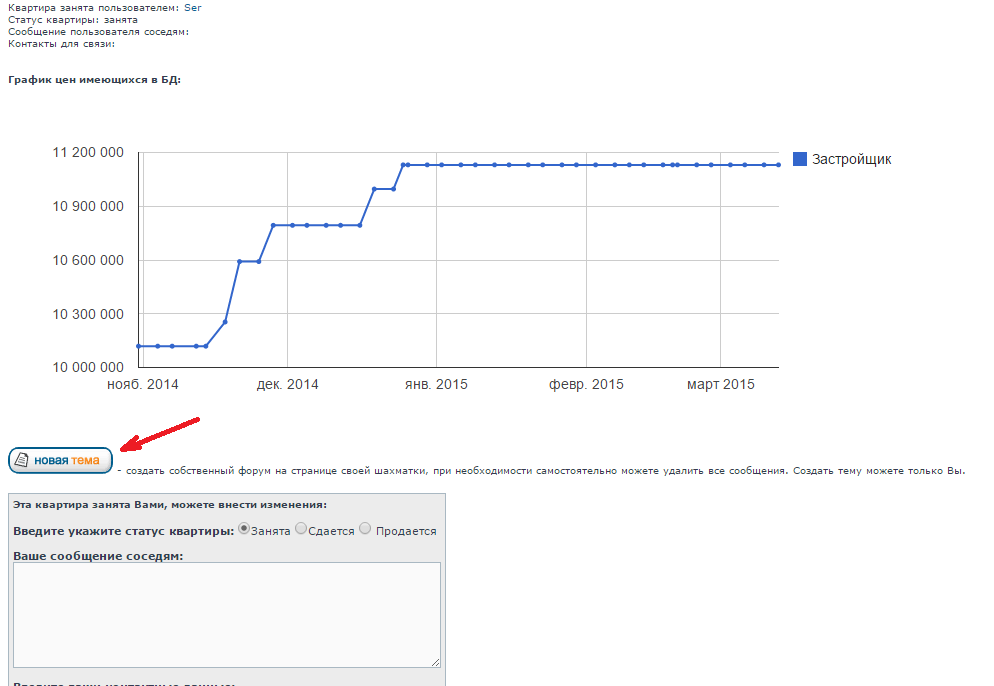Click the 10 000 000 y-axis label
Screen dimensions: 994x686
click(x=87, y=368)
